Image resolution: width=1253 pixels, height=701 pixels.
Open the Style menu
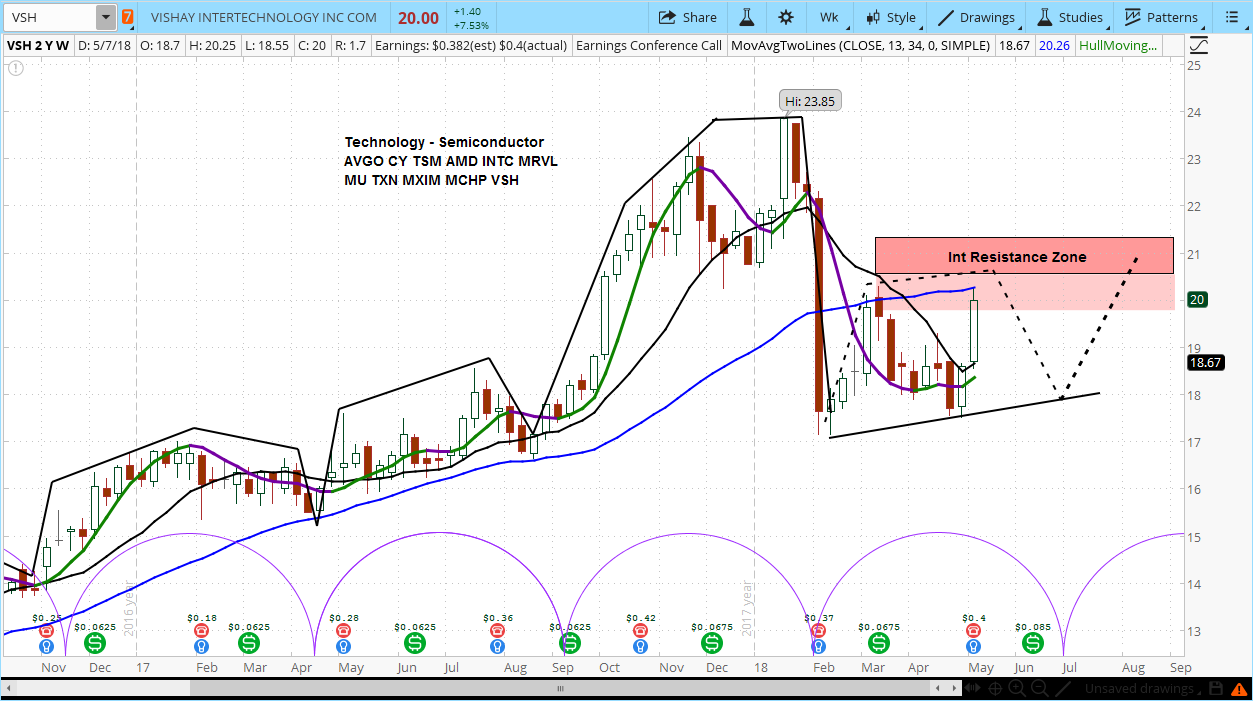(891, 17)
